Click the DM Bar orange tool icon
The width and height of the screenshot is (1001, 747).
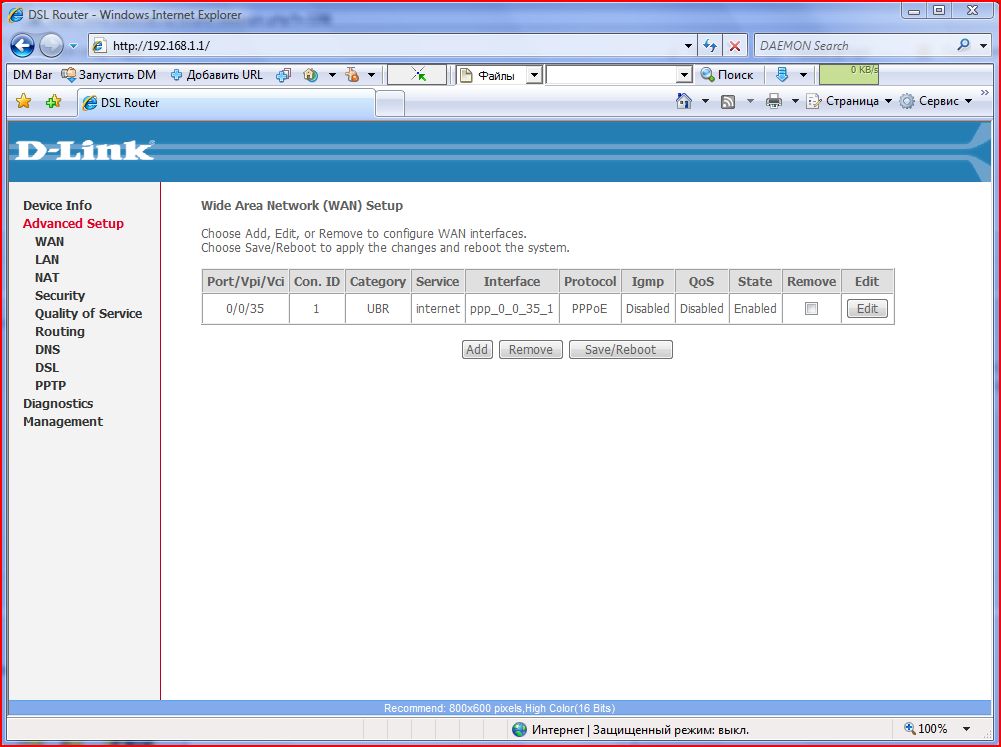[352, 75]
